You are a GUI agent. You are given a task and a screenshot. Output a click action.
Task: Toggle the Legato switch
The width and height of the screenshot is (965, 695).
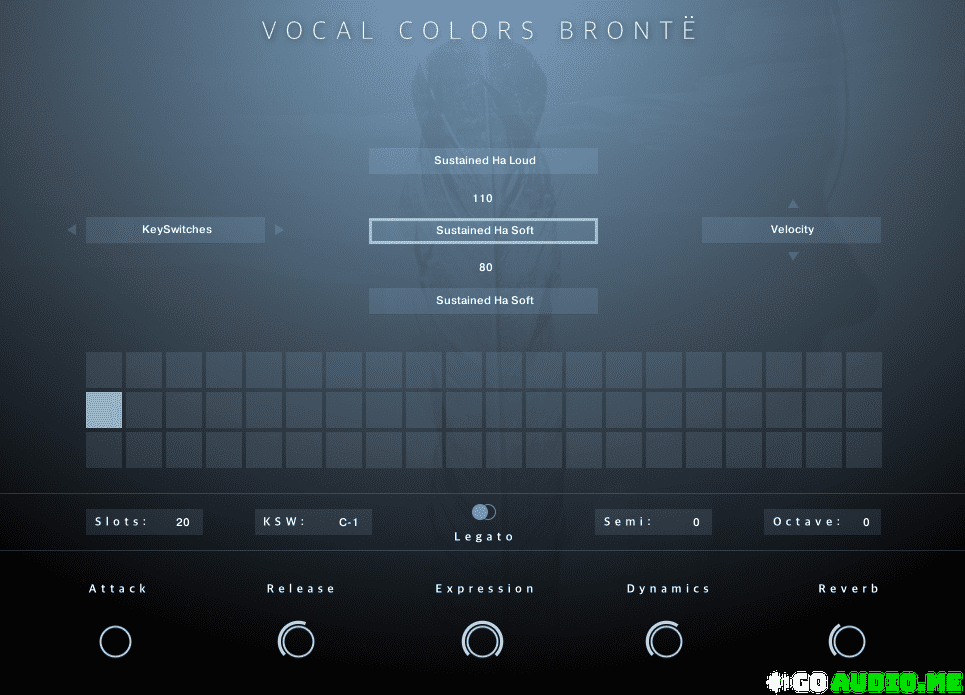click(x=484, y=512)
